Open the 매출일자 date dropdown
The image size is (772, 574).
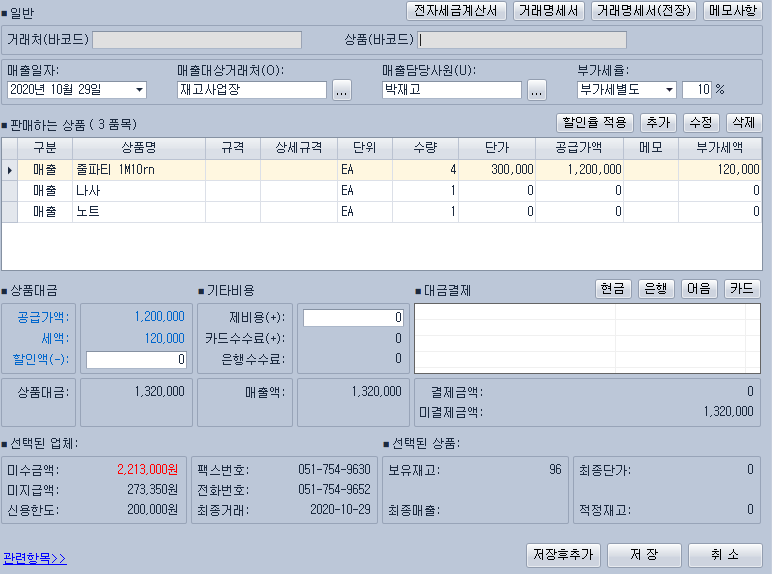click(x=138, y=90)
